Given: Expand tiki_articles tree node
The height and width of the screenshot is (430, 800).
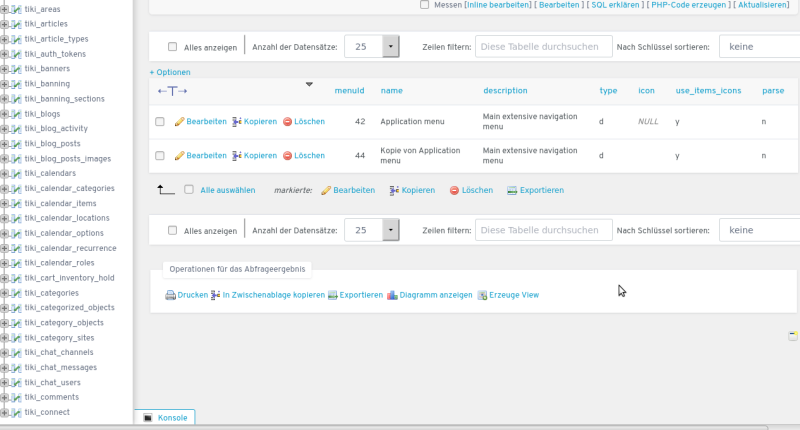Looking at the screenshot, I should tap(5, 24).
